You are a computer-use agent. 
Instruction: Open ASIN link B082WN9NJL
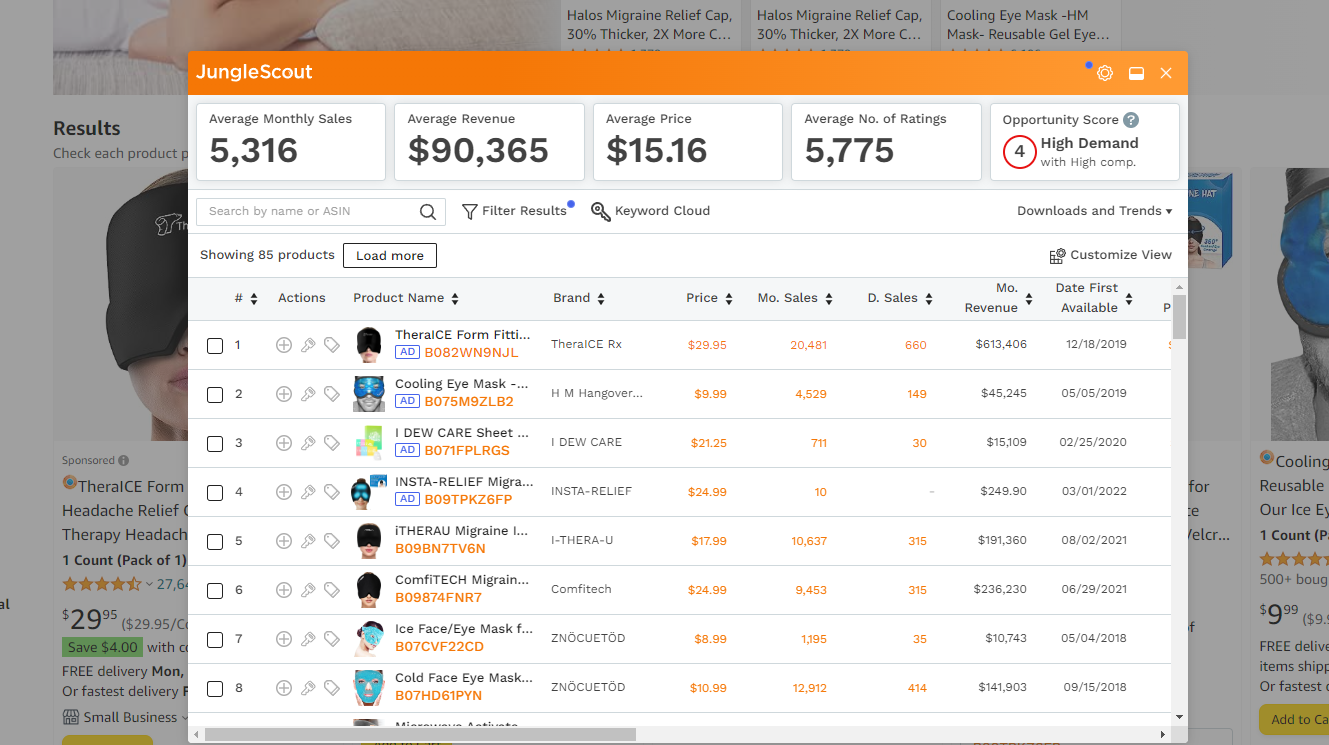(471, 353)
